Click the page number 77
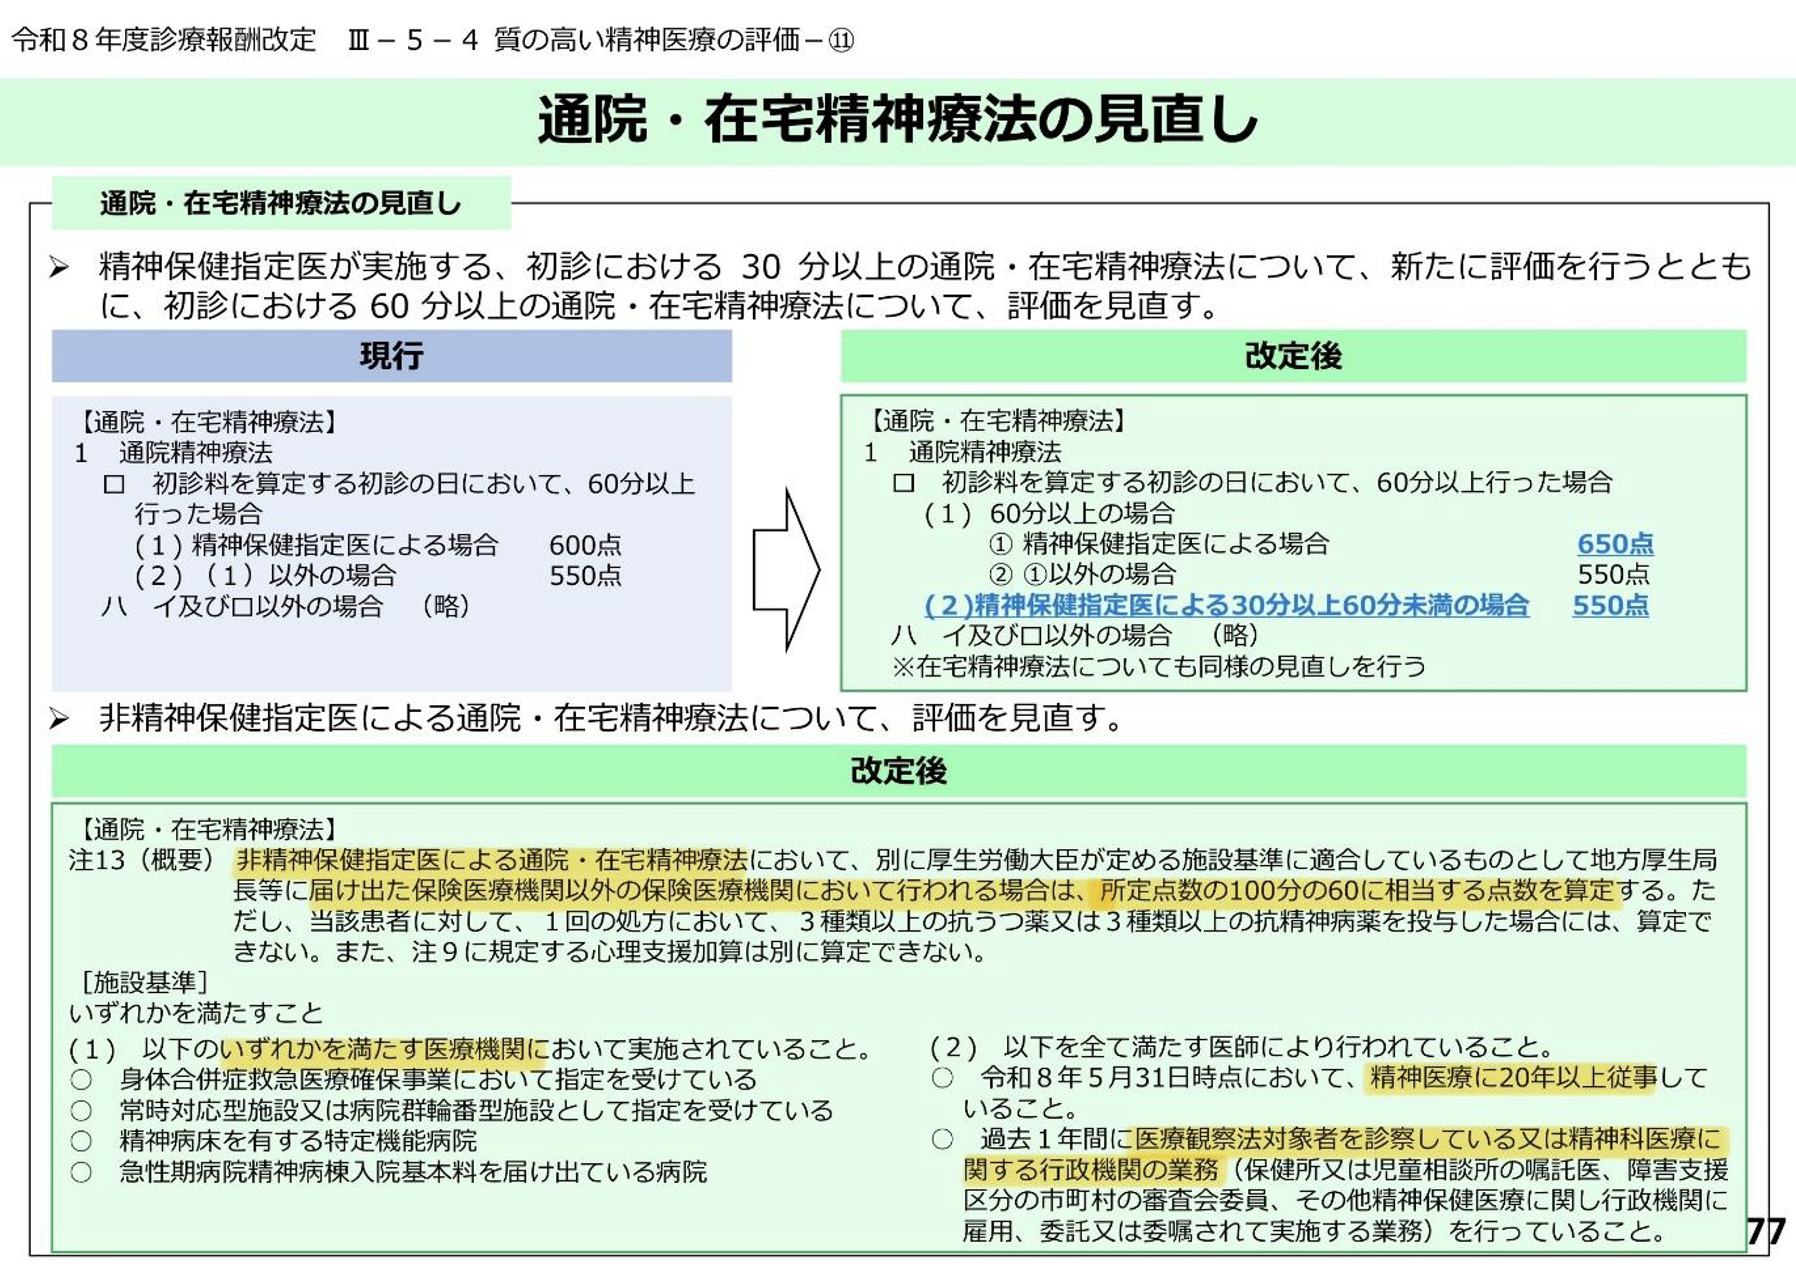Image resolution: width=1796 pixels, height=1266 pixels. click(1766, 1232)
